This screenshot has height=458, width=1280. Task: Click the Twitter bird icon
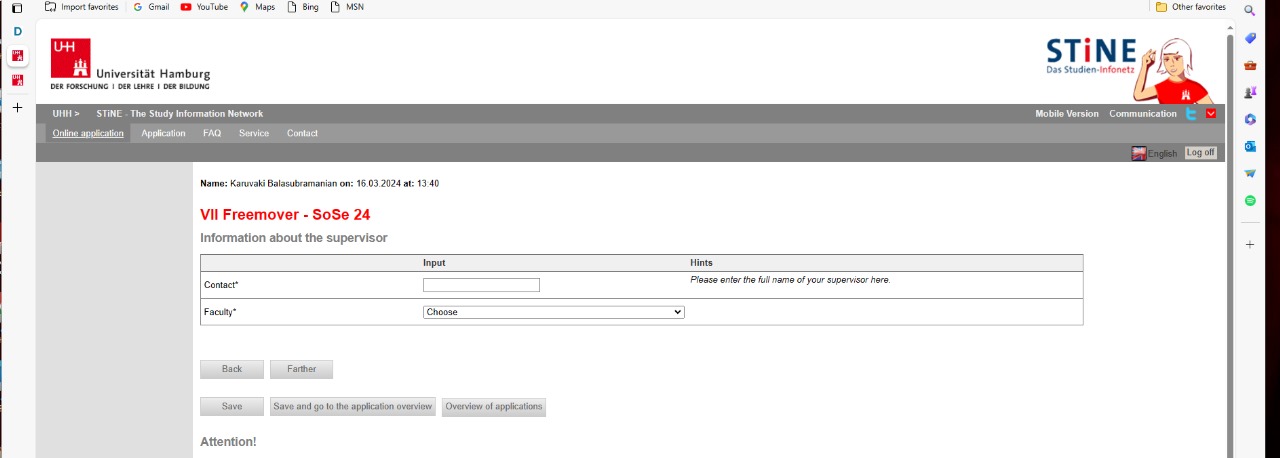(1191, 114)
